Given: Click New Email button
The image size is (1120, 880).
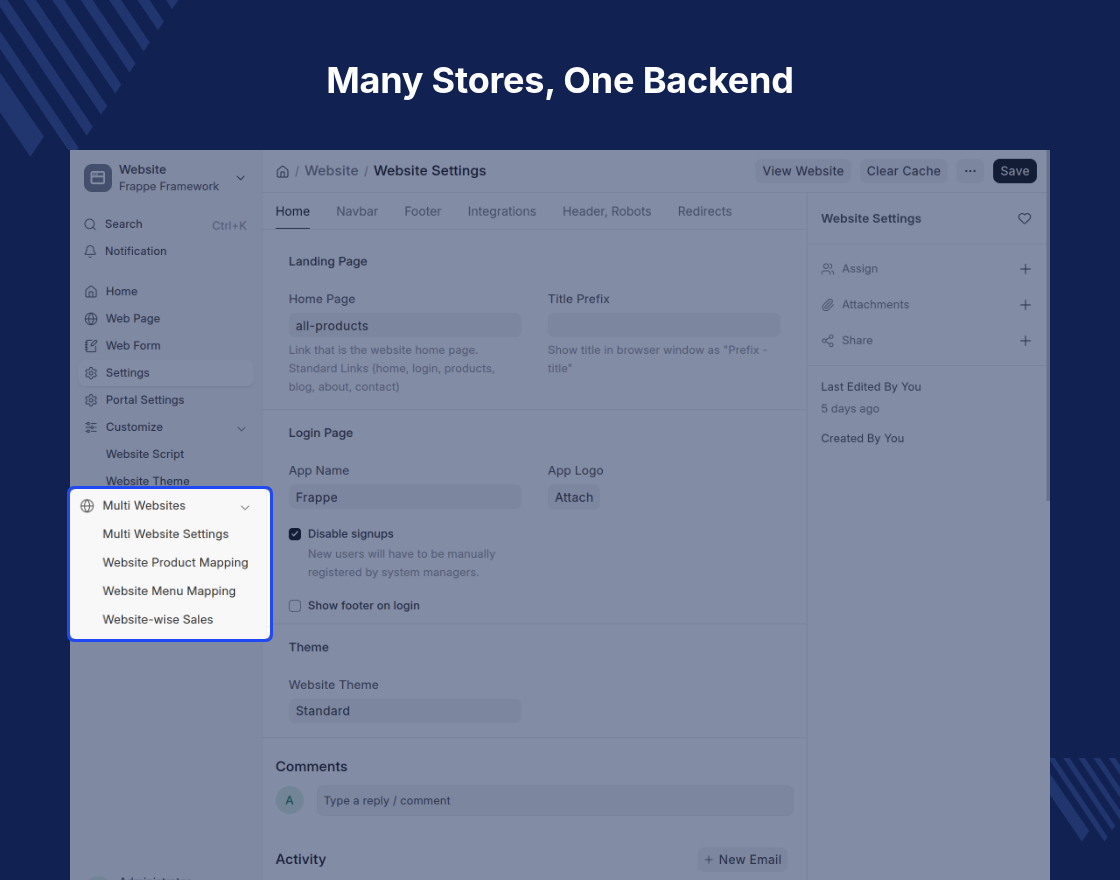Looking at the screenshot, I should (x=742, y=860).
